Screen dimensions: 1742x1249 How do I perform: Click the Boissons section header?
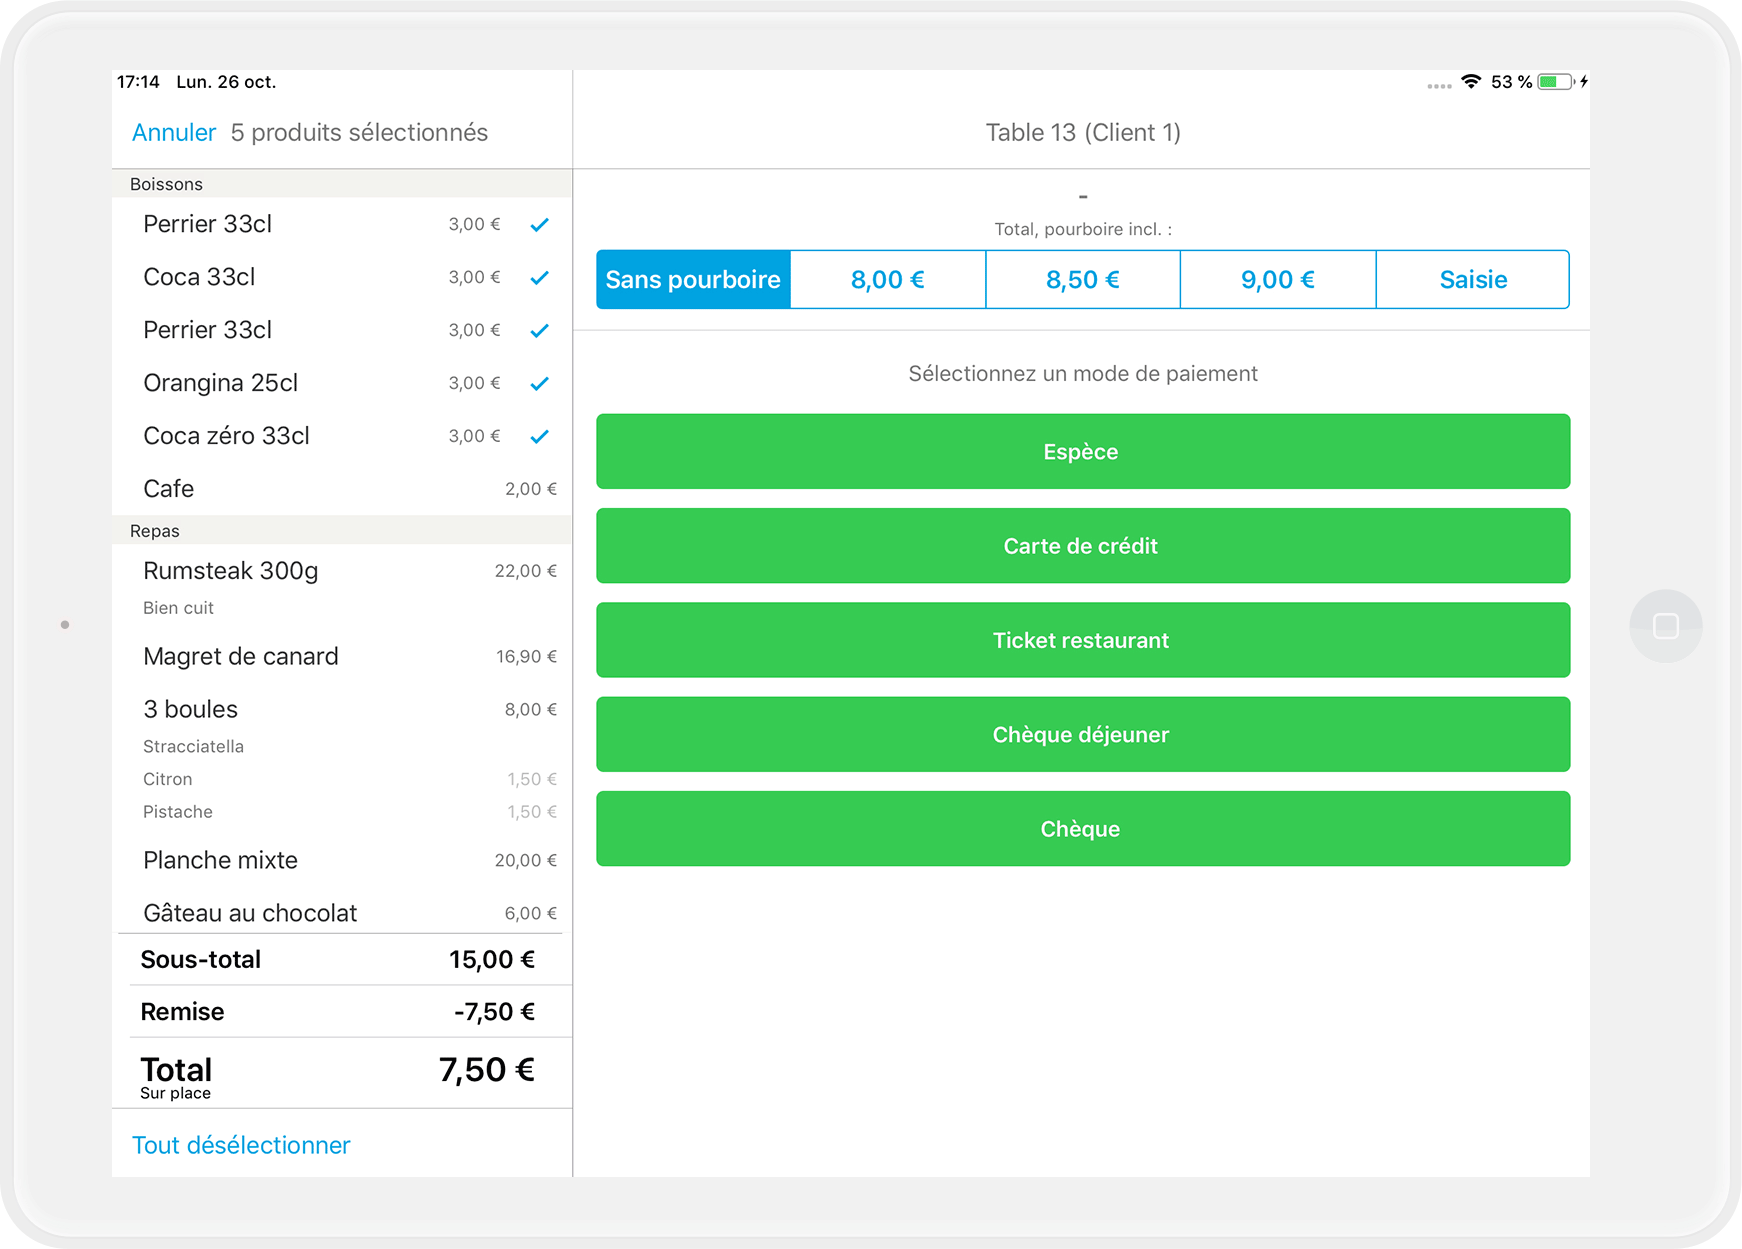(342, 184)
